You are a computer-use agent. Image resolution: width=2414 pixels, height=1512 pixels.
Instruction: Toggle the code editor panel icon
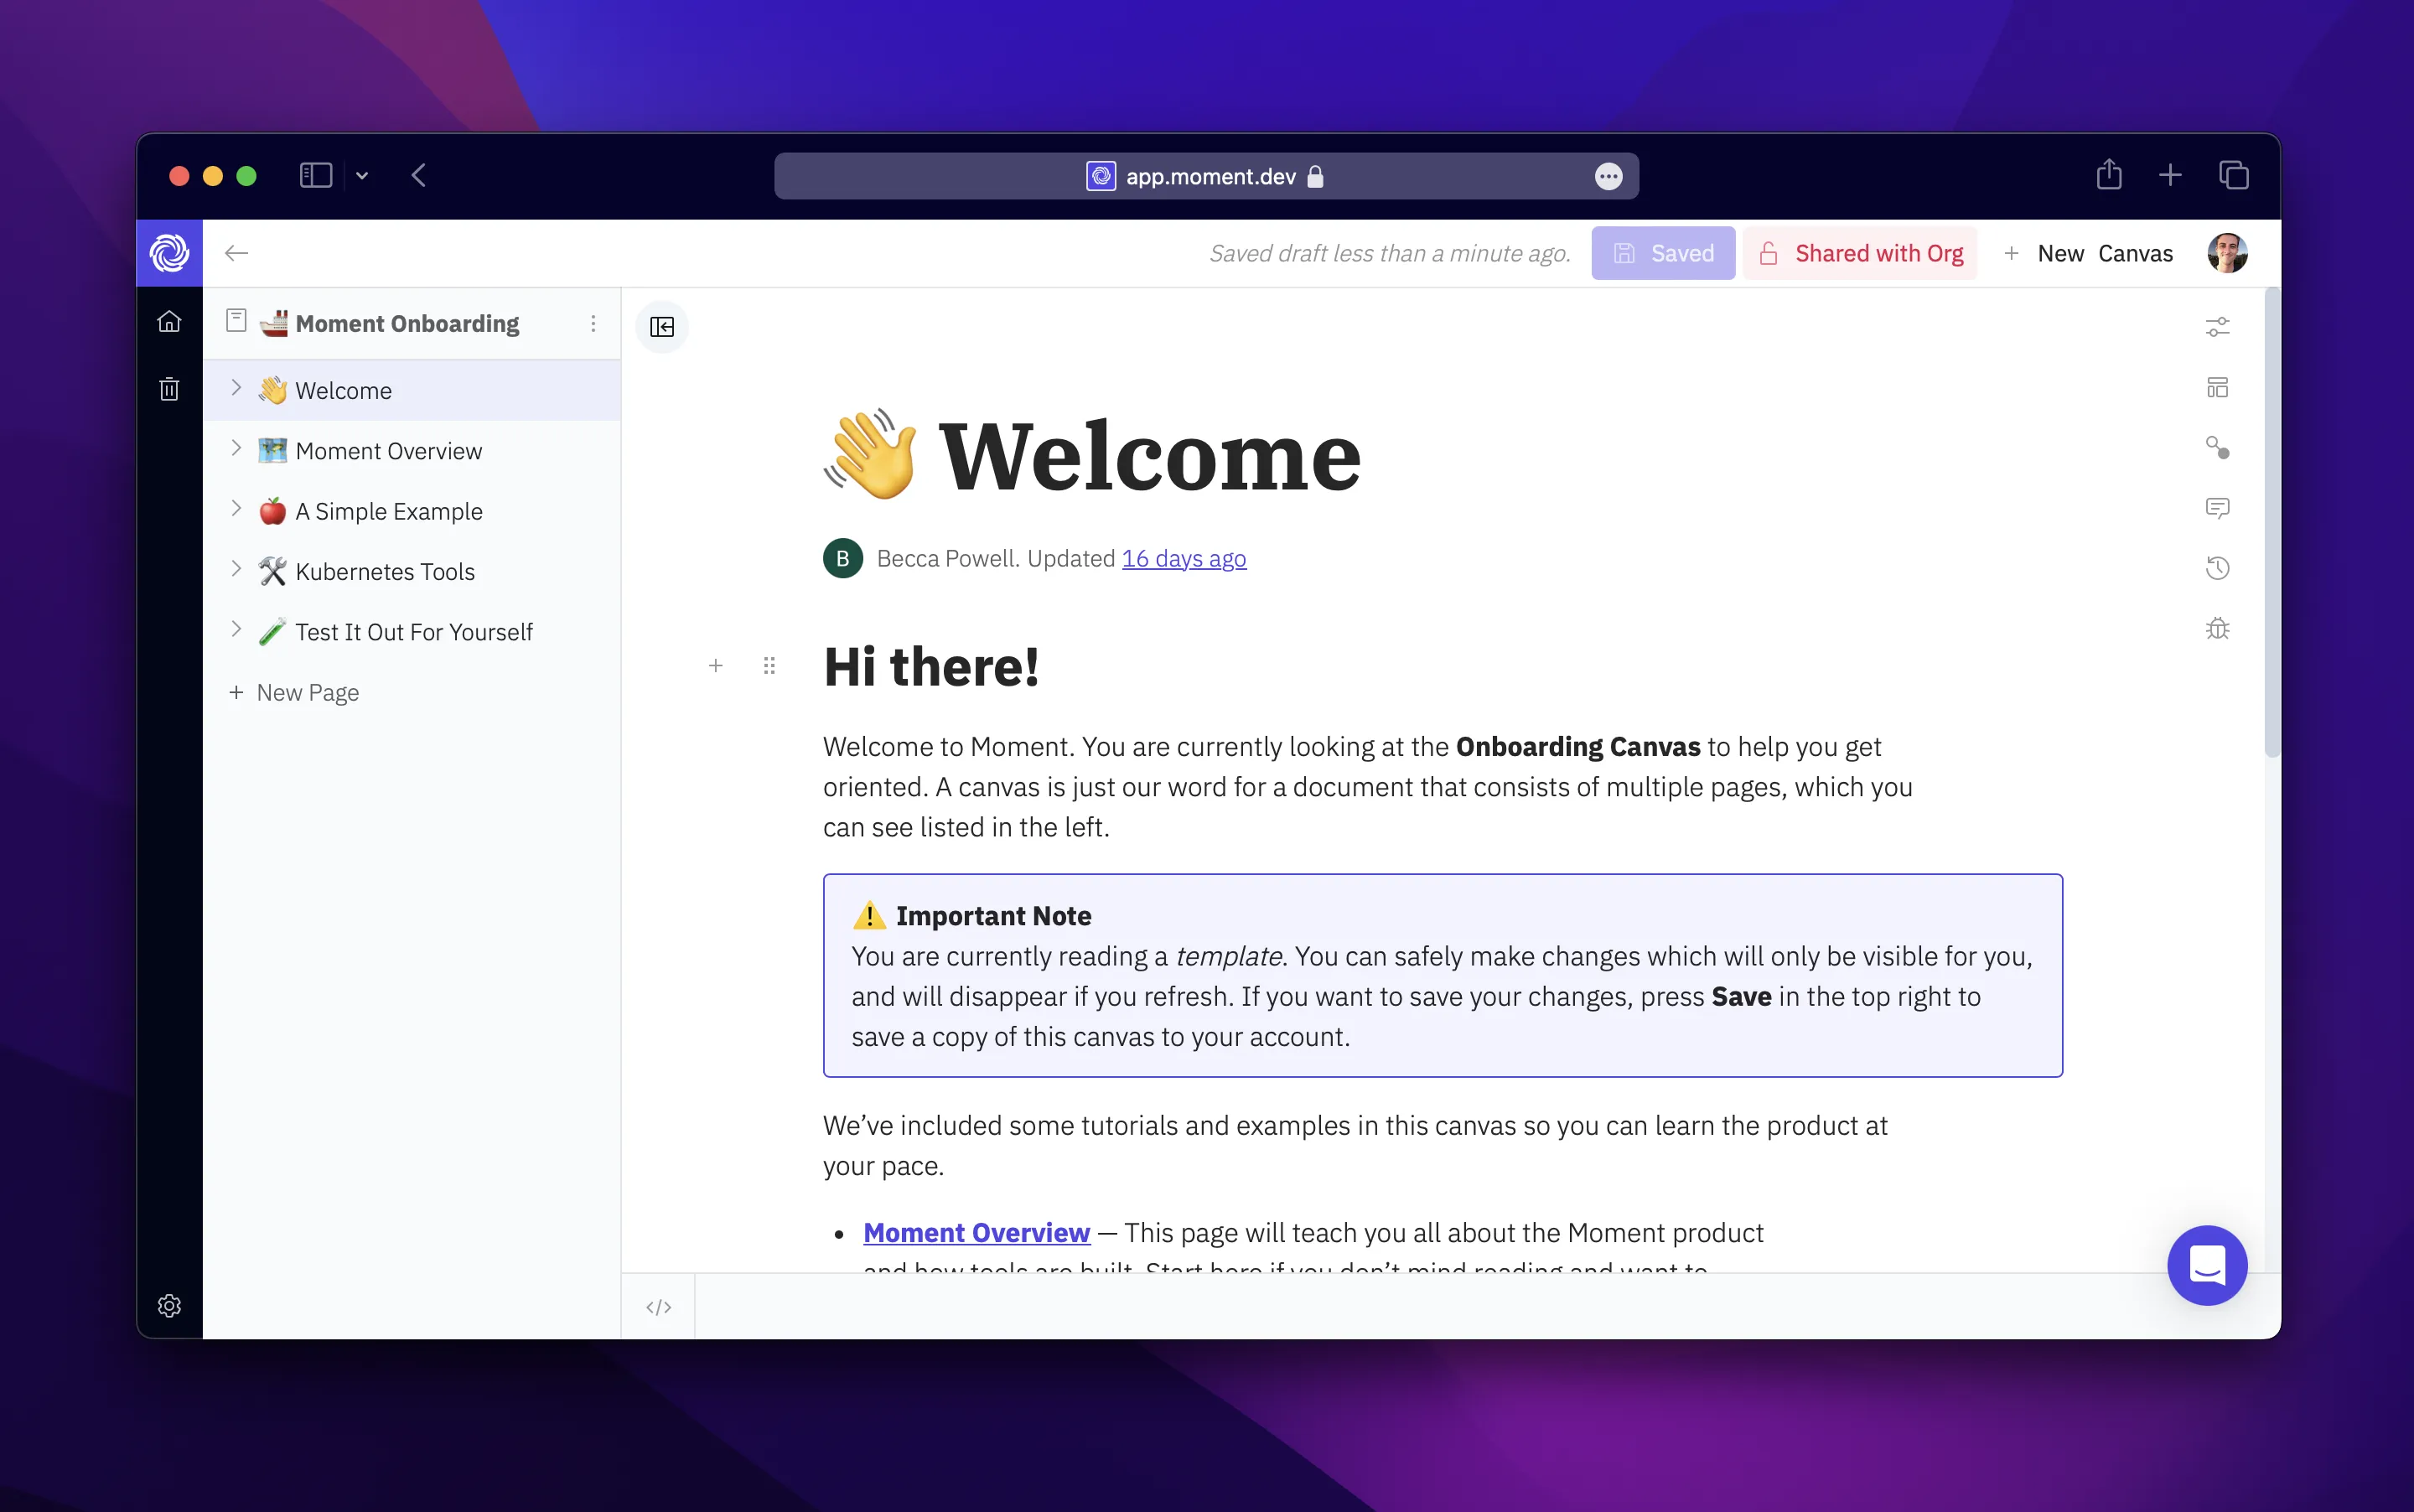pos(659,1307)
